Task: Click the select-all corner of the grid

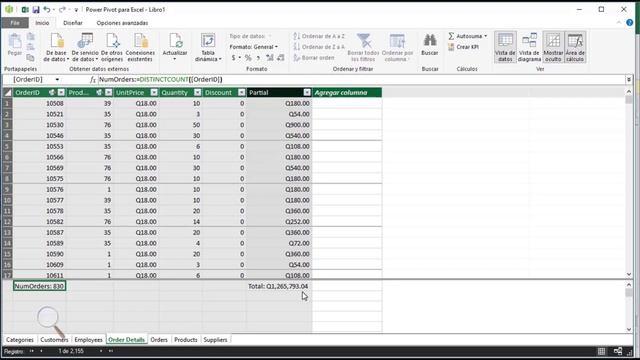Action: point(7,93)
